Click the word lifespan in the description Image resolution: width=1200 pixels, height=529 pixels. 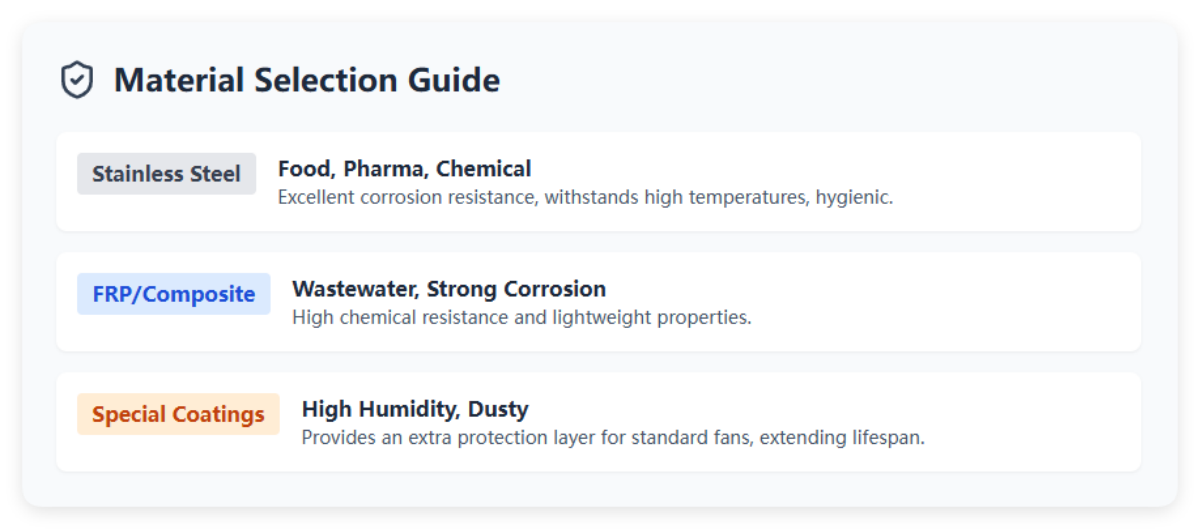point(888,438)
